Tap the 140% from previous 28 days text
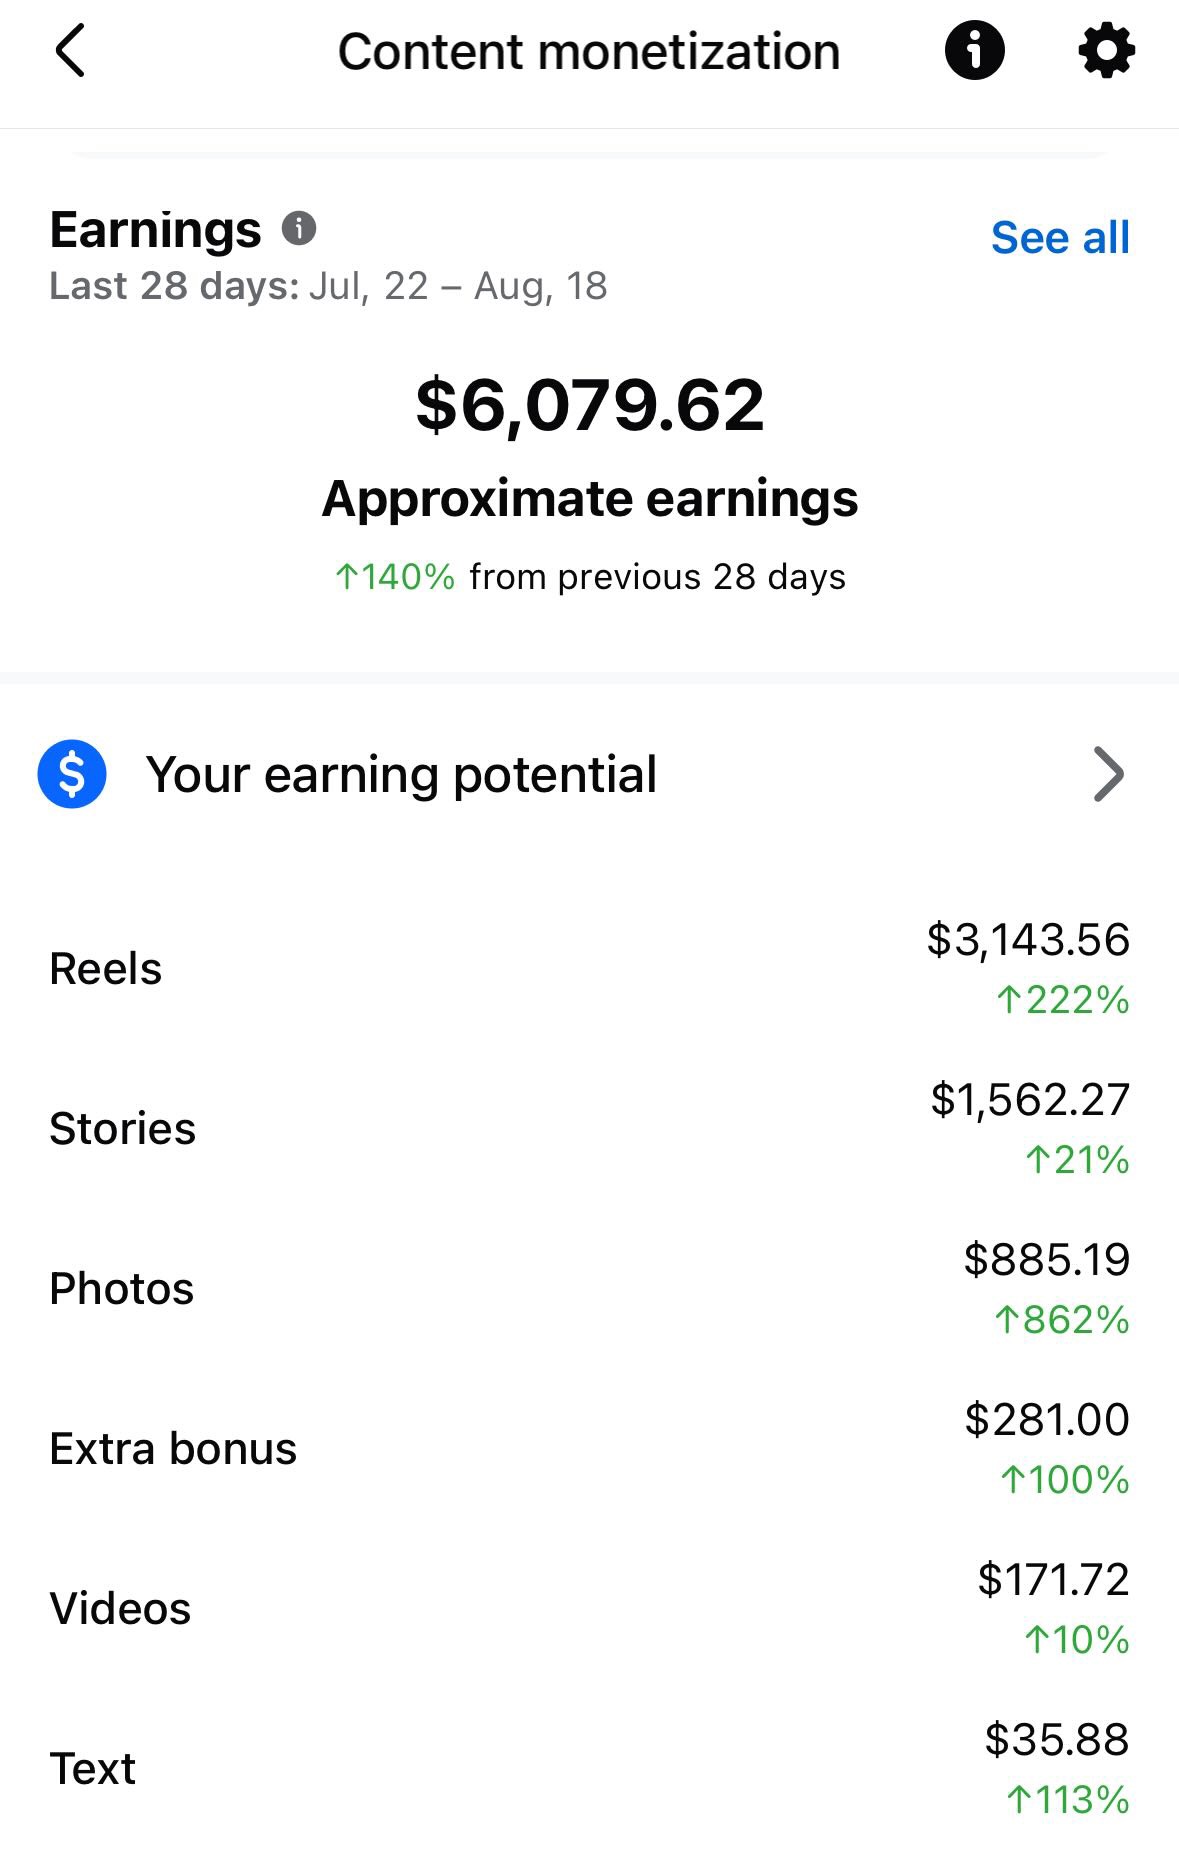This screenshot has width=1179, height=1863. tap(590, 577)
